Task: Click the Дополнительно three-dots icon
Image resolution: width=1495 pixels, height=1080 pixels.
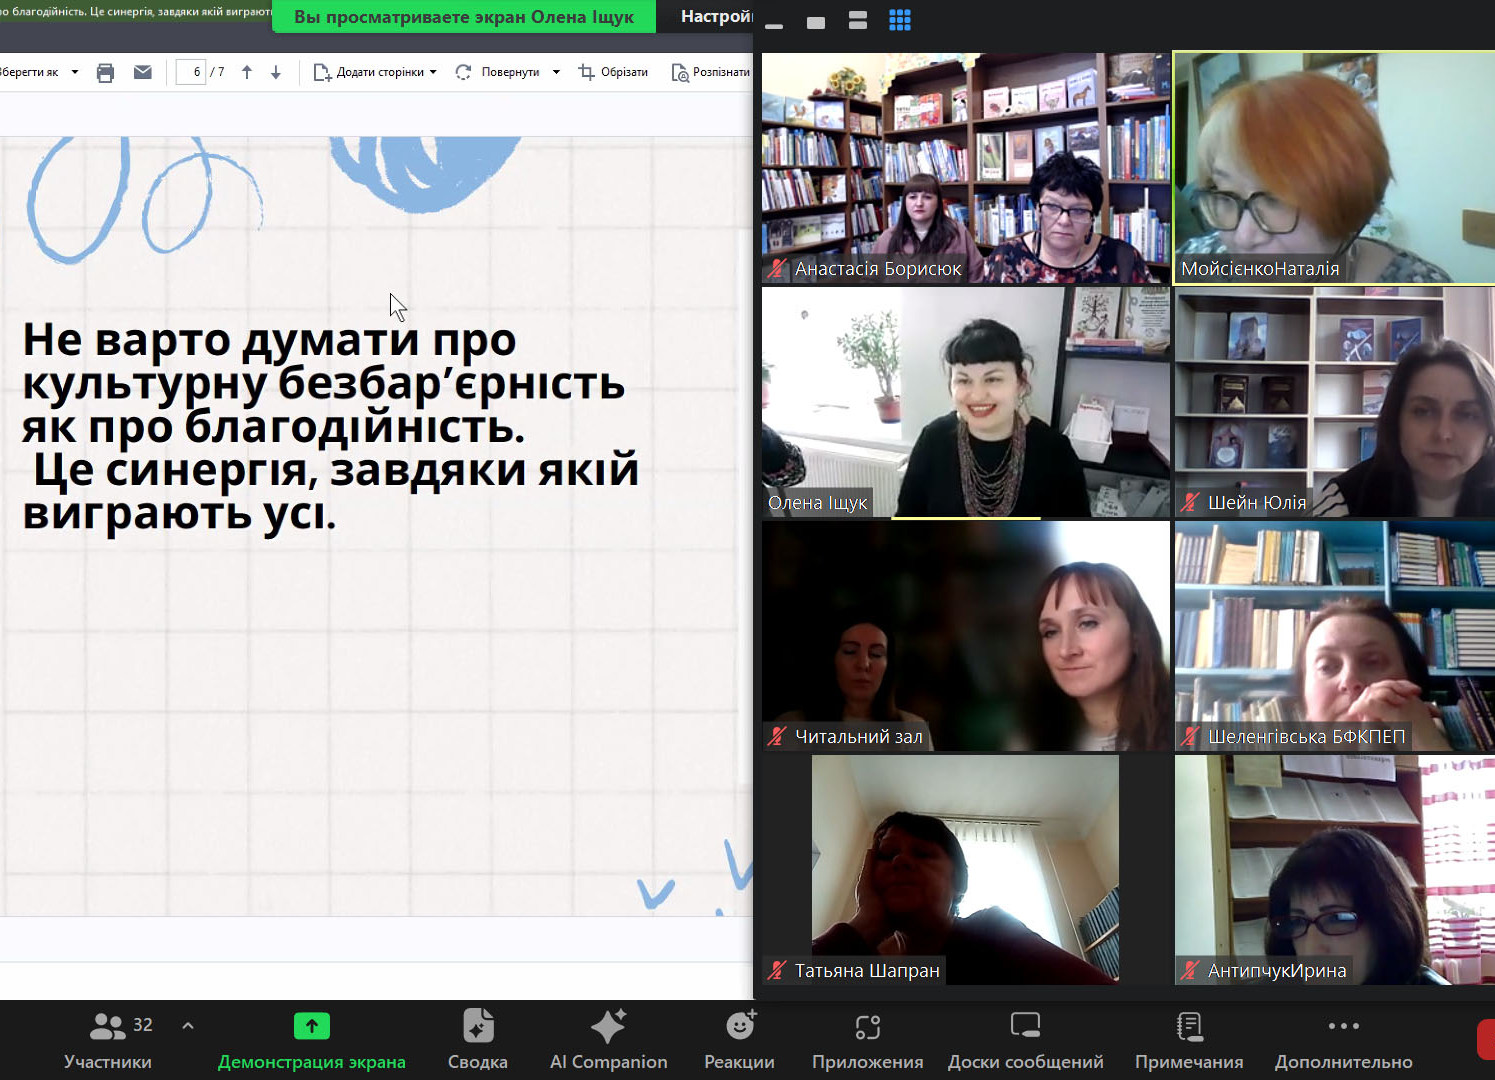Action: coord(1344,1026)
